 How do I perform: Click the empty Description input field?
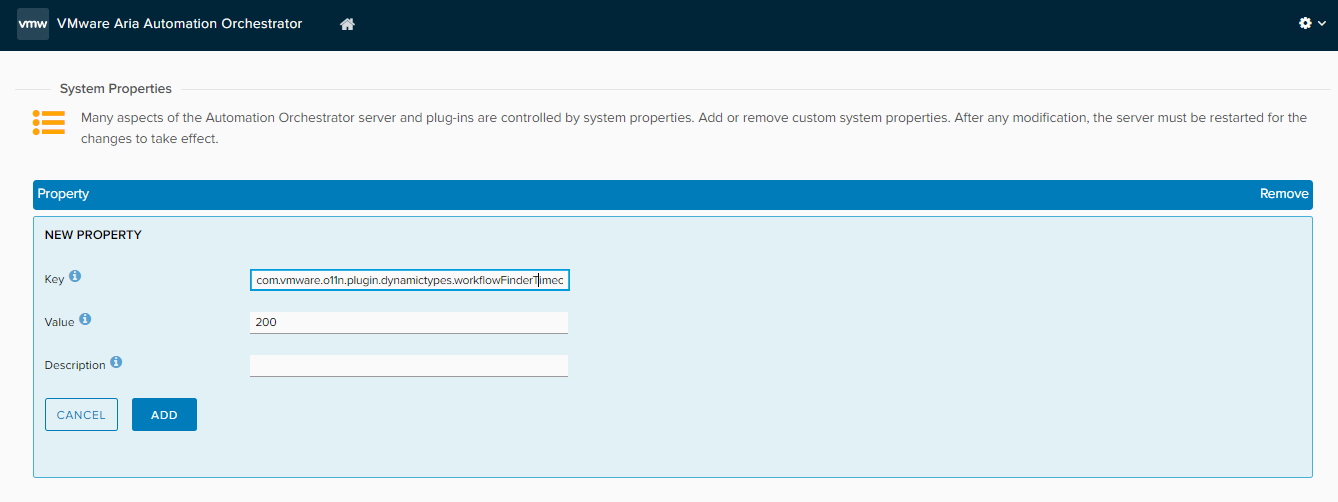409,366
